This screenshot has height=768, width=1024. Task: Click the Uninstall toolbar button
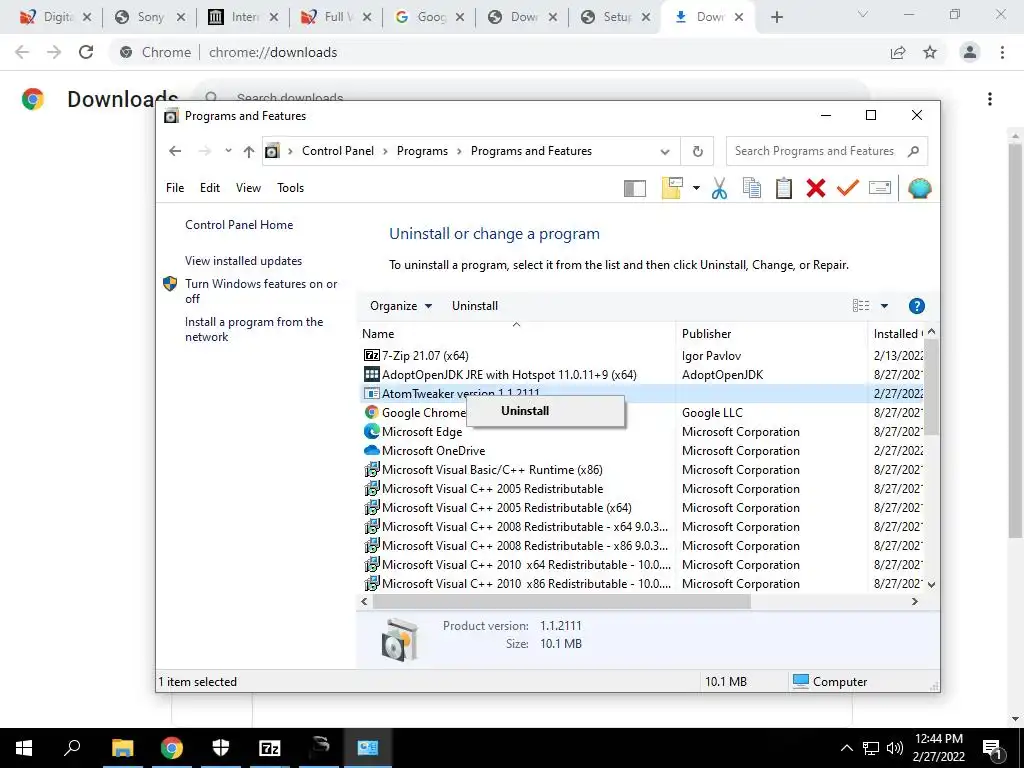coord(475,306)
